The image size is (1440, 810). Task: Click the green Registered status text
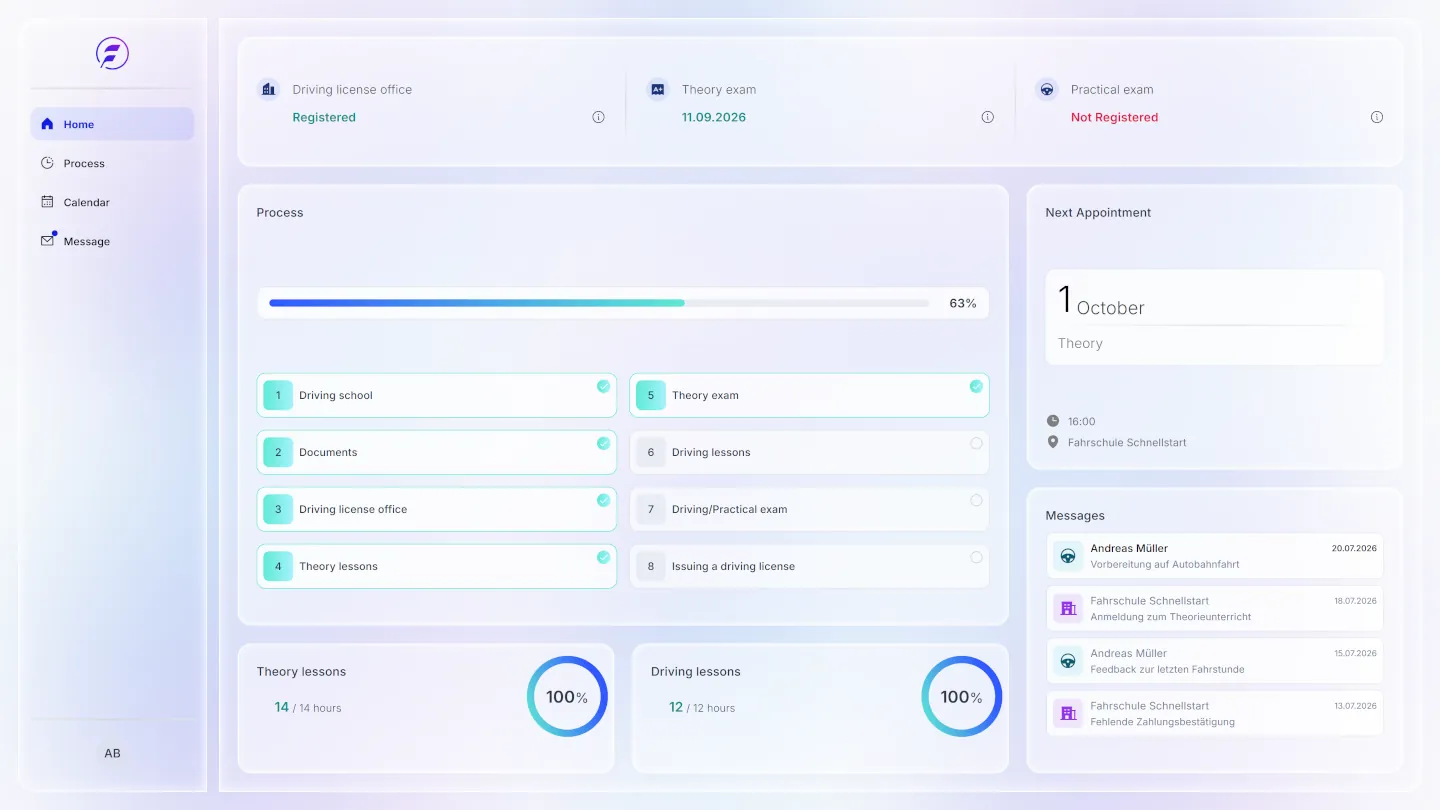pyautogui.click(x=324, y=117)
